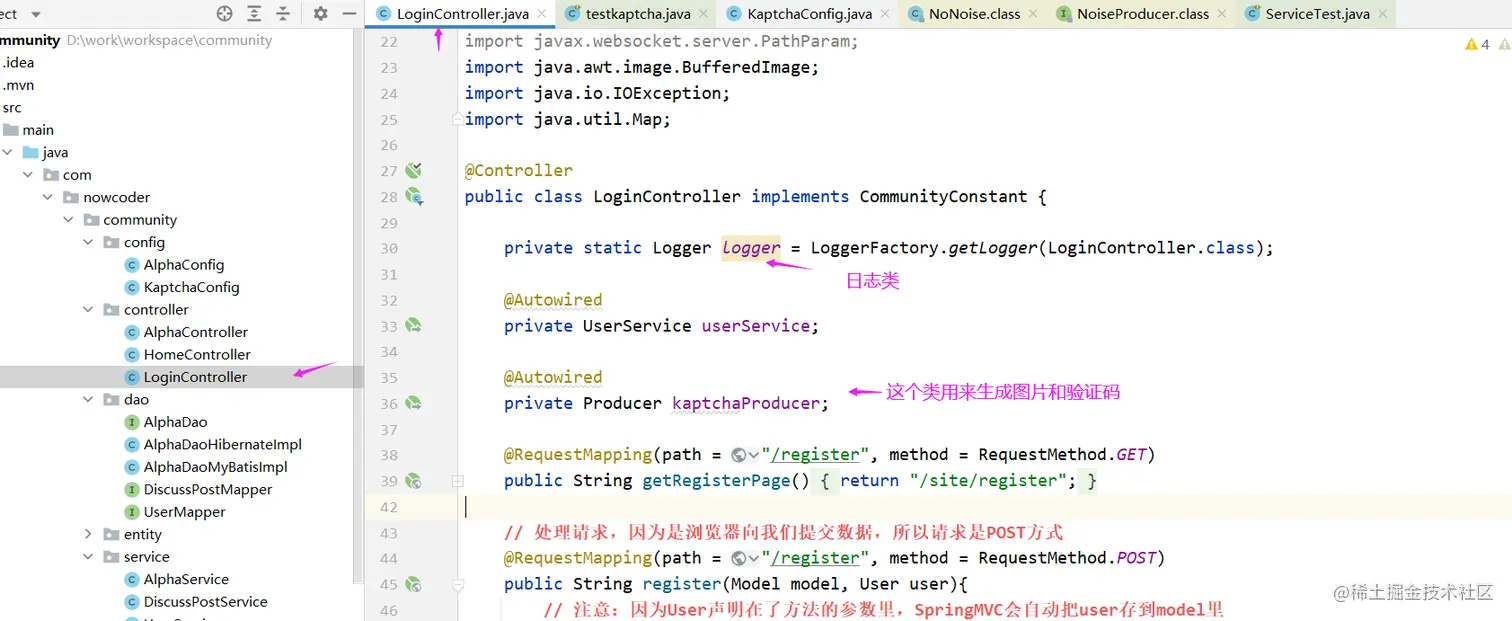Open AlphaDaoHibernateImpl in tree
The width and height of the screenshot is (1512, 621).
tap(223, 445)
